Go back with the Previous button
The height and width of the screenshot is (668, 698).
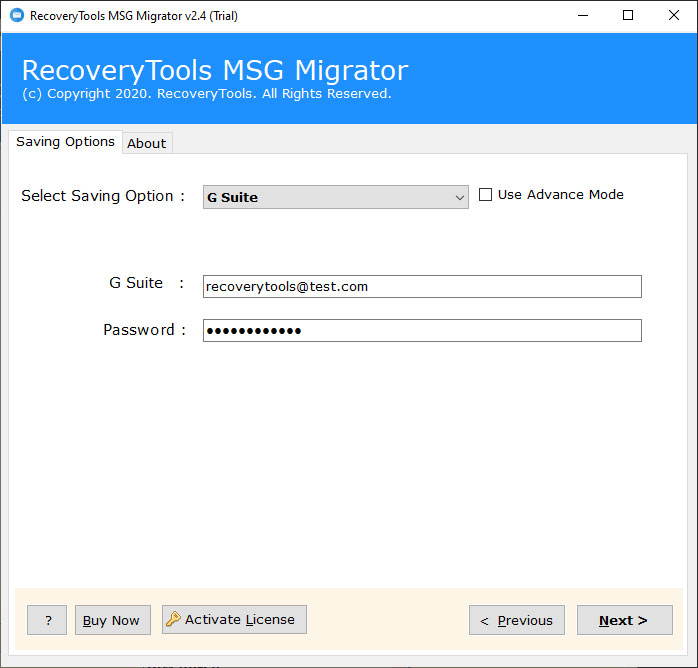pos(517,620)
